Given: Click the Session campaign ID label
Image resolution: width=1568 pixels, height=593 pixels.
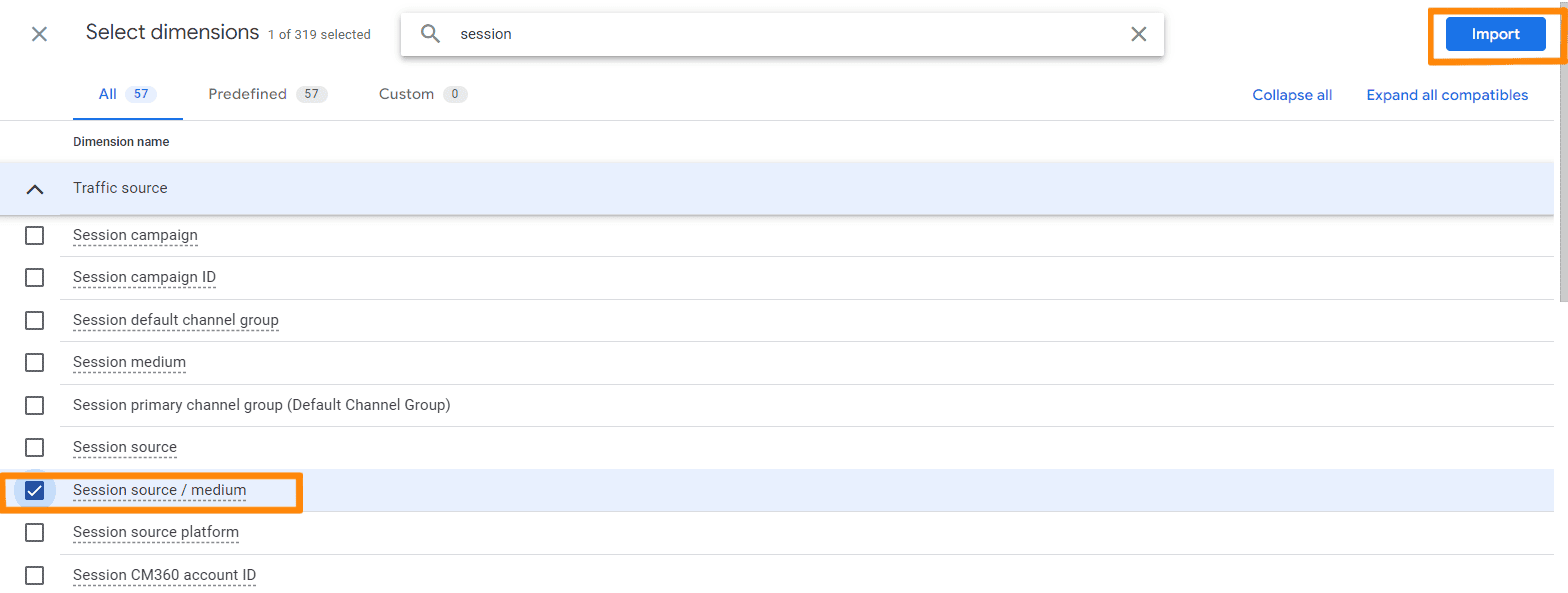Looking at the screenshot, I should (x=144, y=277).
